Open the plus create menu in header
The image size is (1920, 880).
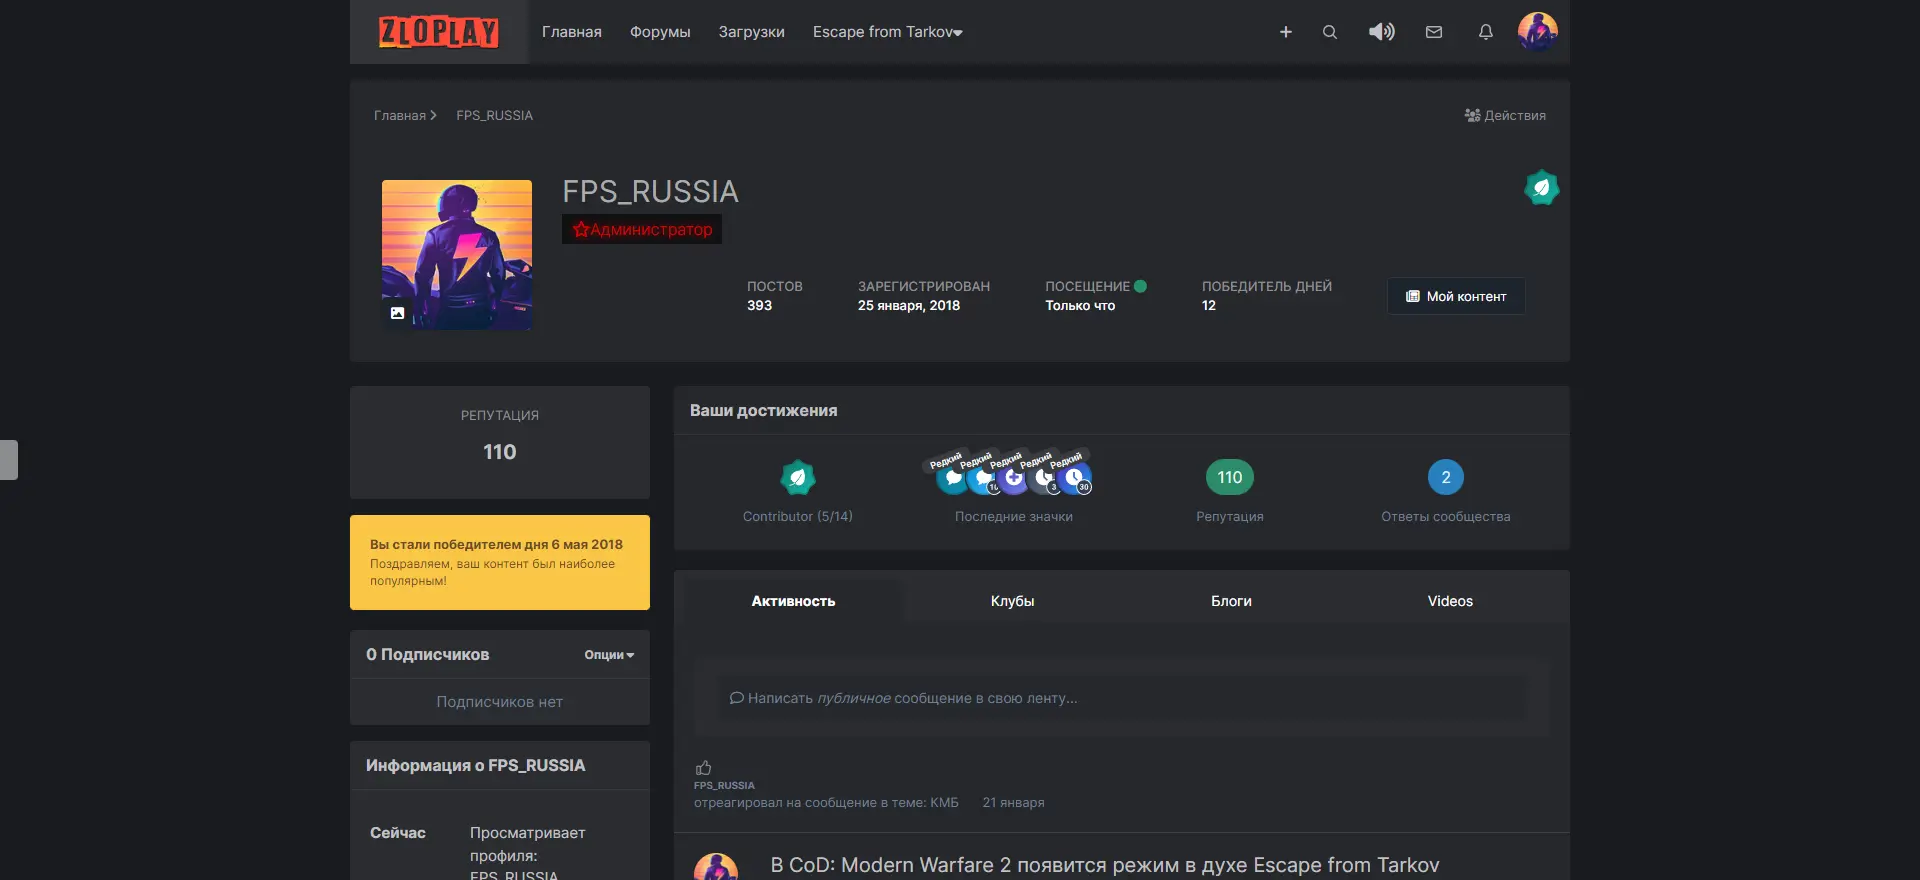(1286, 32)
